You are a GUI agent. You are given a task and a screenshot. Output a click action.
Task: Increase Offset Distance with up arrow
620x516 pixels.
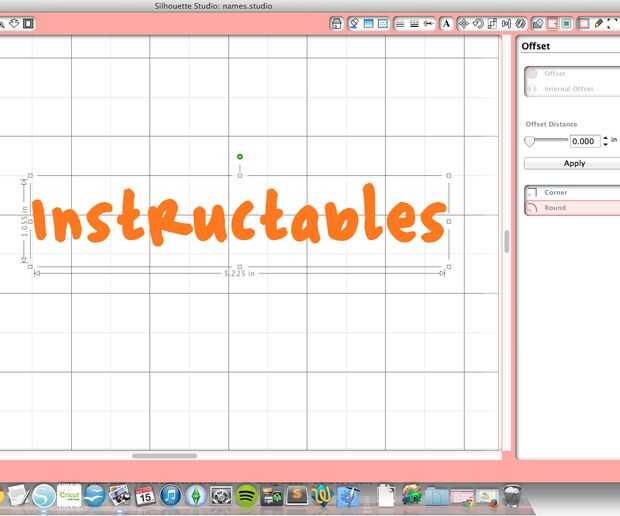[x=605, y=138]
